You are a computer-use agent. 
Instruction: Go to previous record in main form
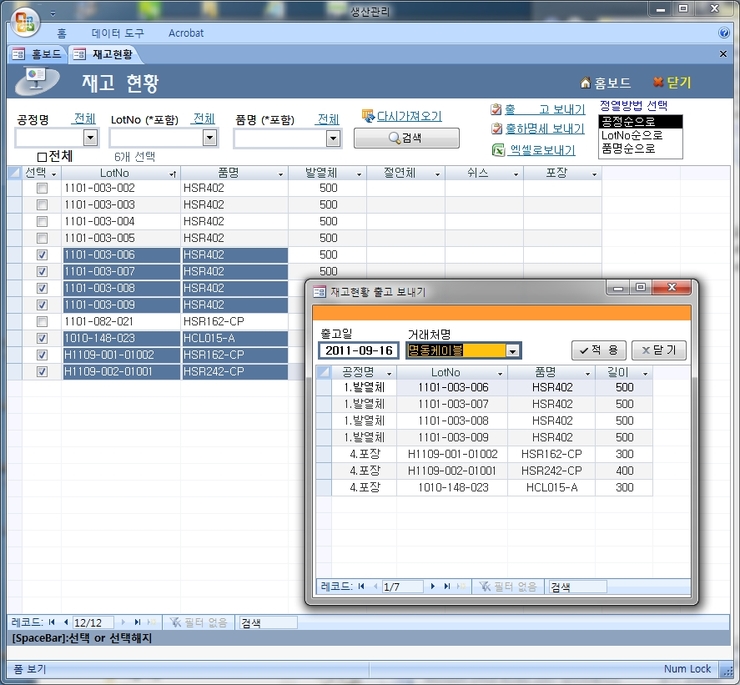(x=66, y=622)
